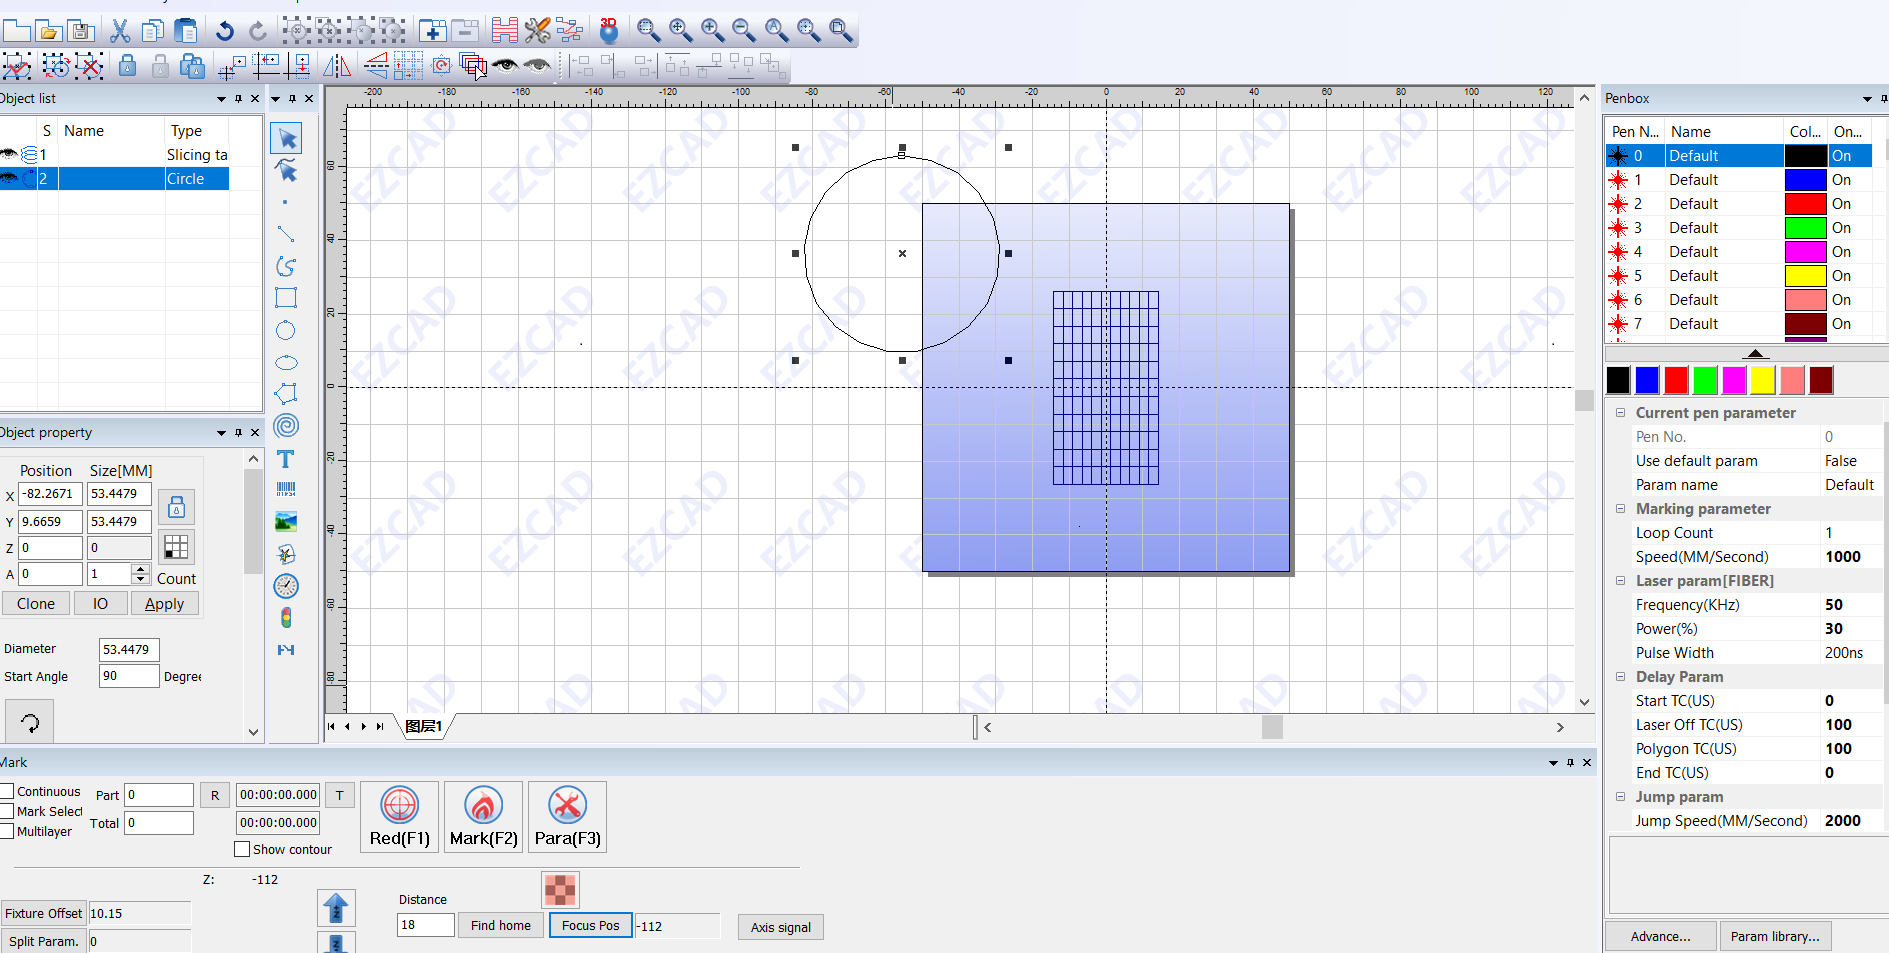Collapse Current pen parameter section
The height and width of the screenshot is (953, 1889).
coord(1620,412)
